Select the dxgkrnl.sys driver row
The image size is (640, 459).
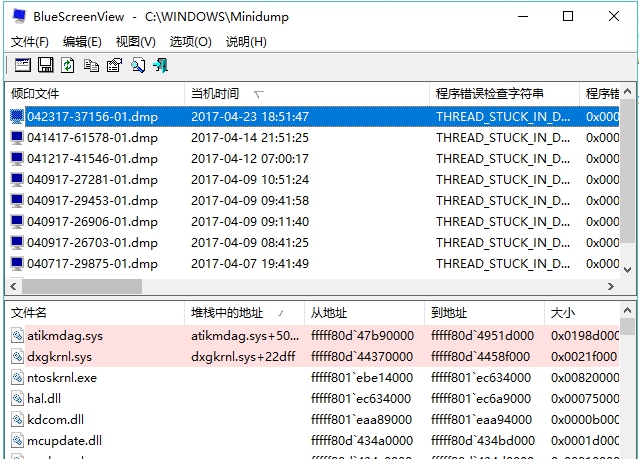[312, 357]
